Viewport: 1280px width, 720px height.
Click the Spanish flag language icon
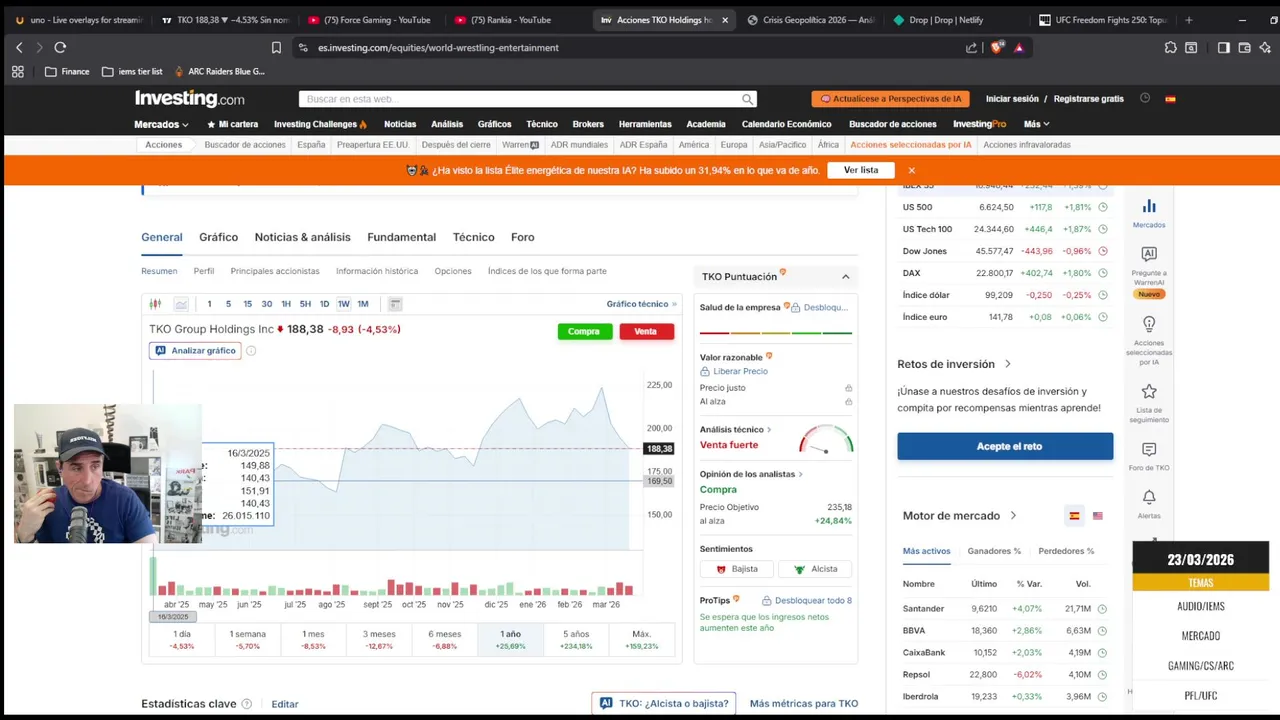click(1170, 99)
